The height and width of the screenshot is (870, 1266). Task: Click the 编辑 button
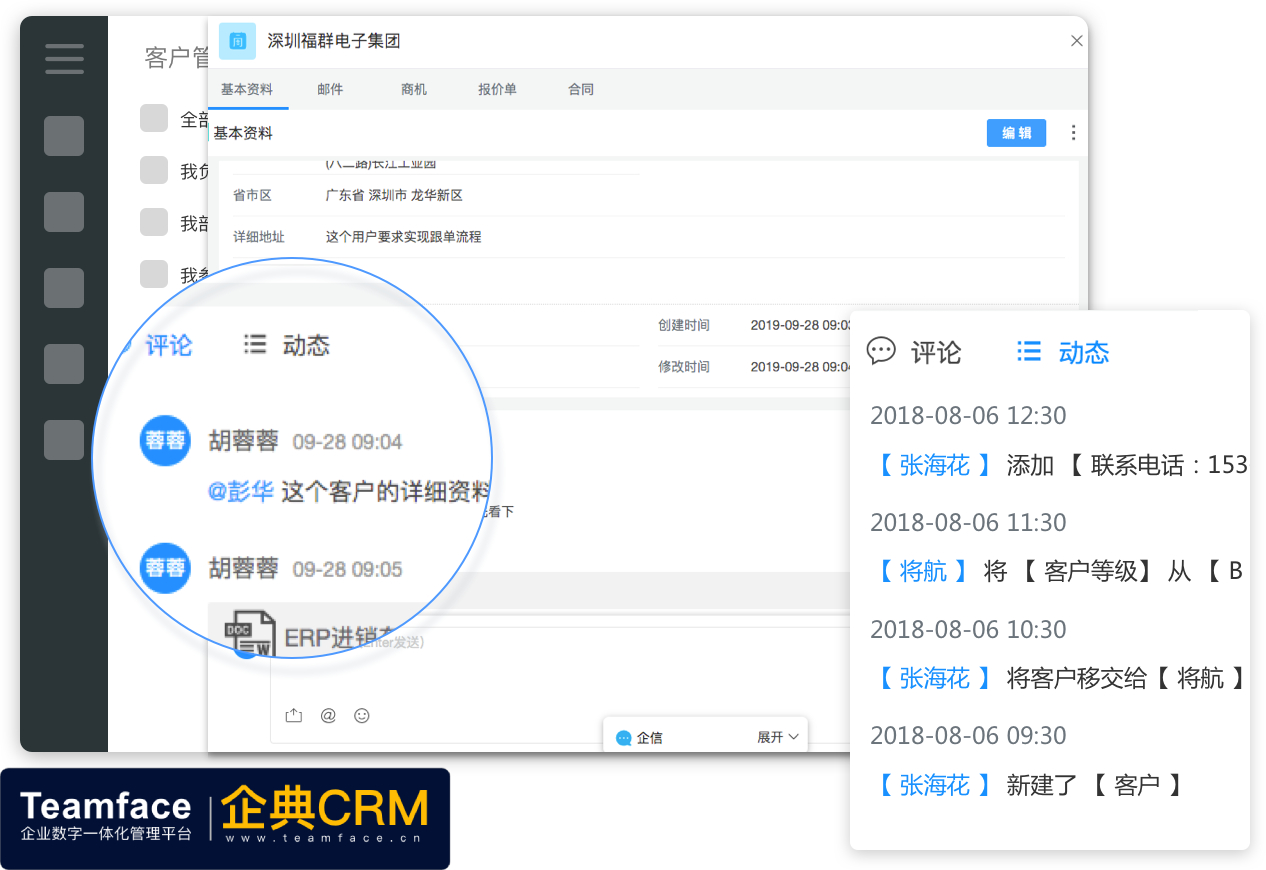point(1016,132)
